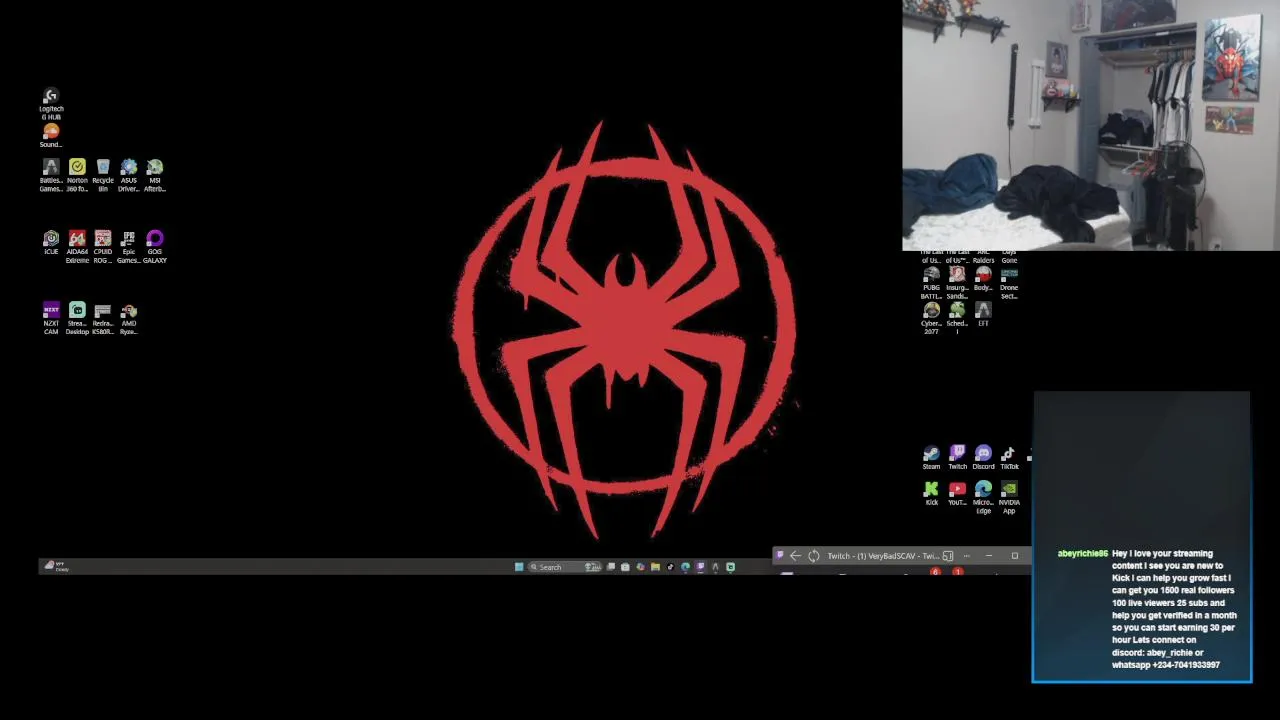Image resolution: width=1280 pixels, height=720 pixels.
Task: Select the AIDA64 Extreme shortcut
Action: (x=77, y=247)
